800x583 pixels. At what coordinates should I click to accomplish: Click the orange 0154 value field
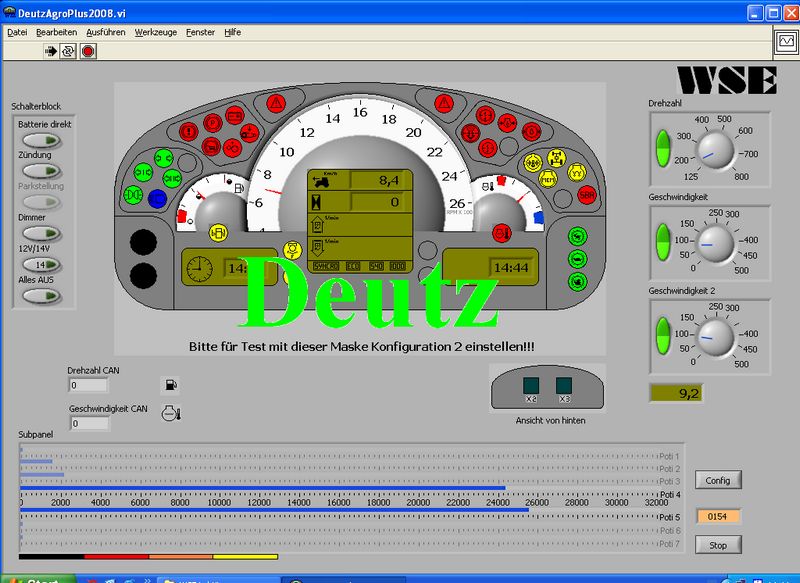(x=717, y=516)
